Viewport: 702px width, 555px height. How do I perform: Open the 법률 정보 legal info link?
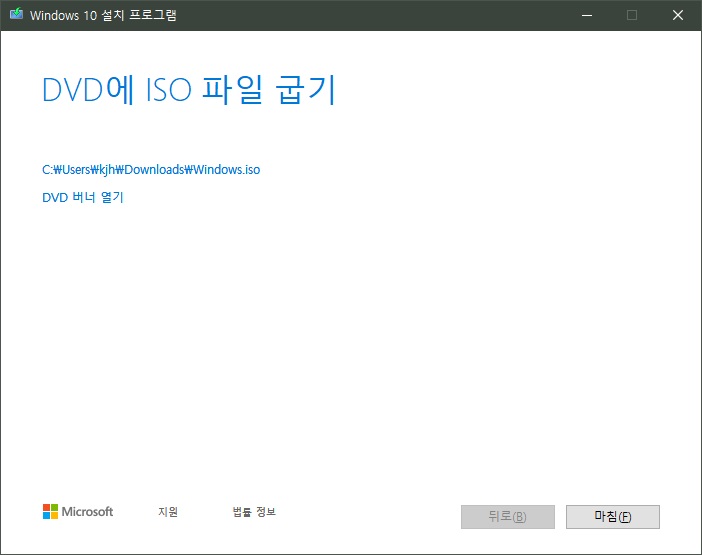(254, 512)
